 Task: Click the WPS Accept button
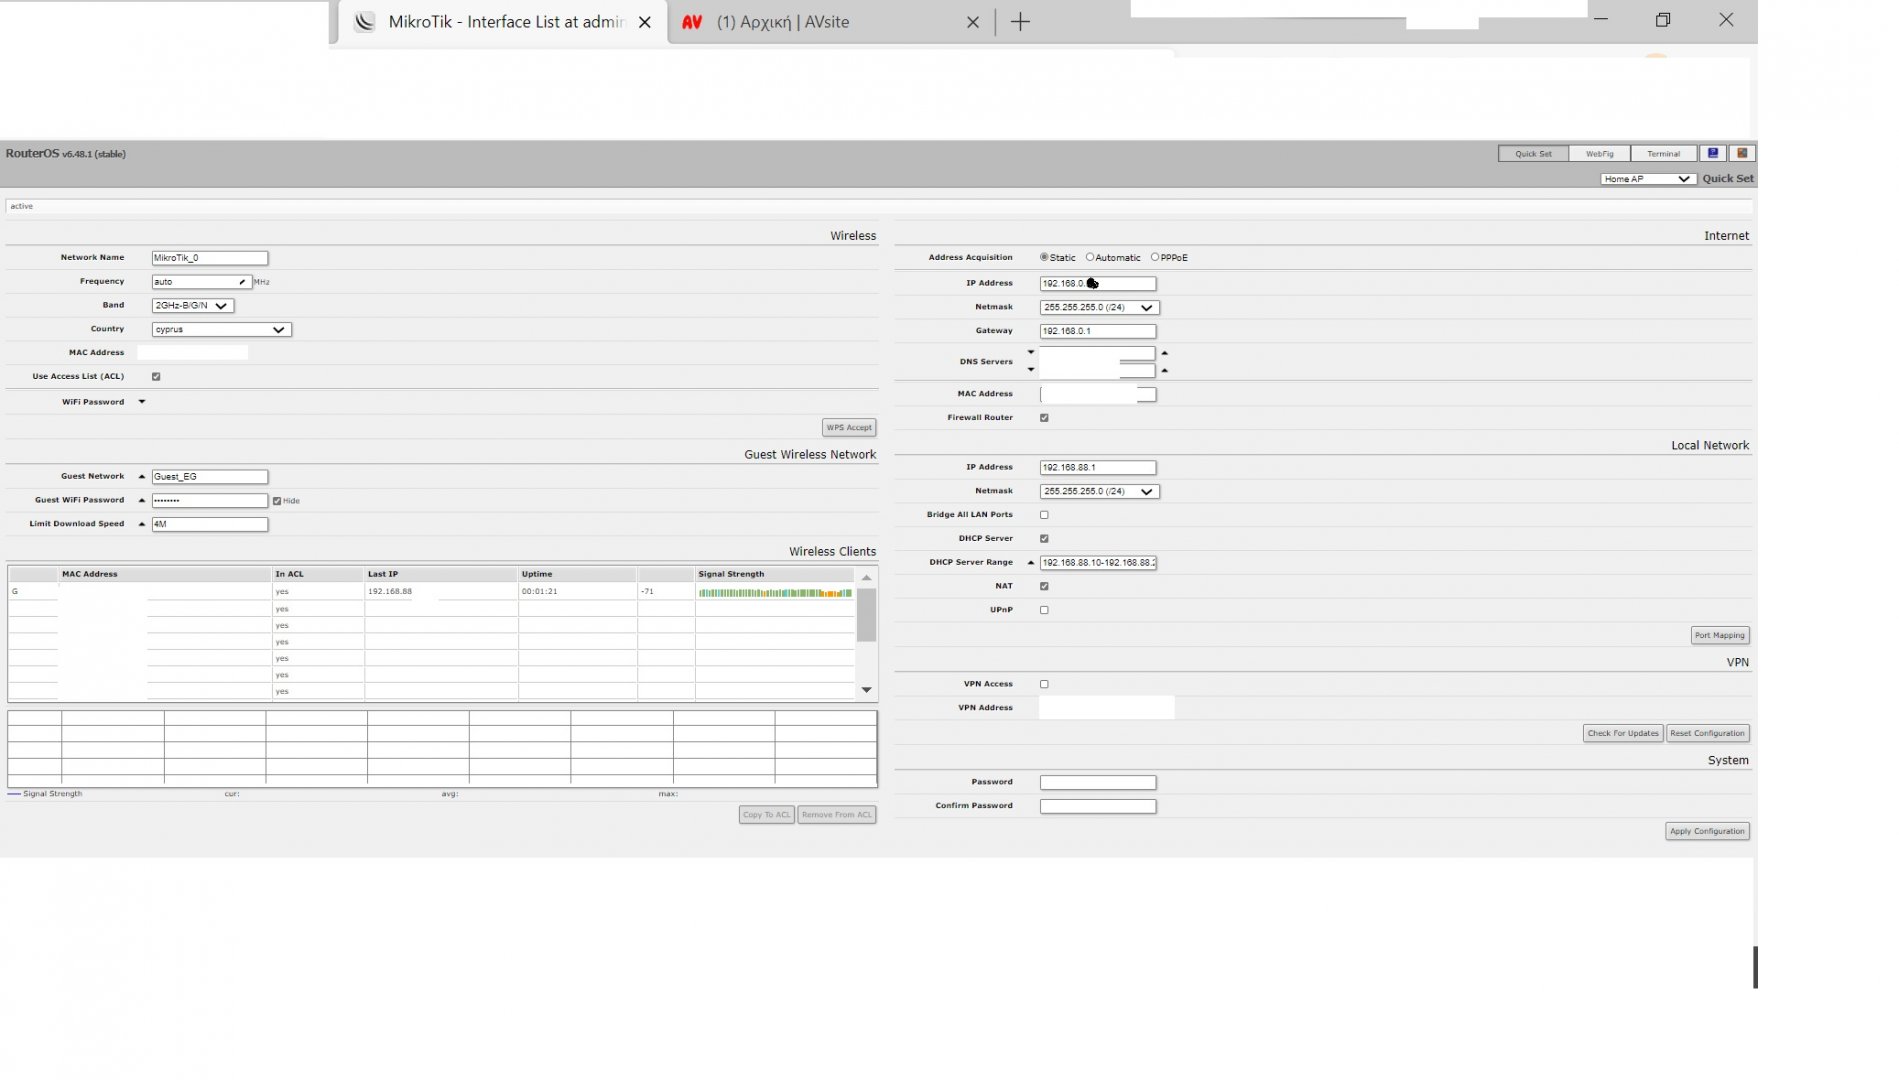849,428
